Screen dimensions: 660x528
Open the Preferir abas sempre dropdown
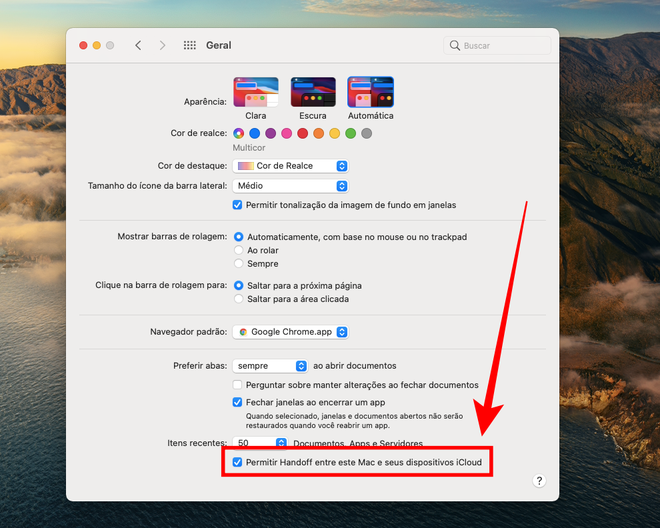[270, 366]
